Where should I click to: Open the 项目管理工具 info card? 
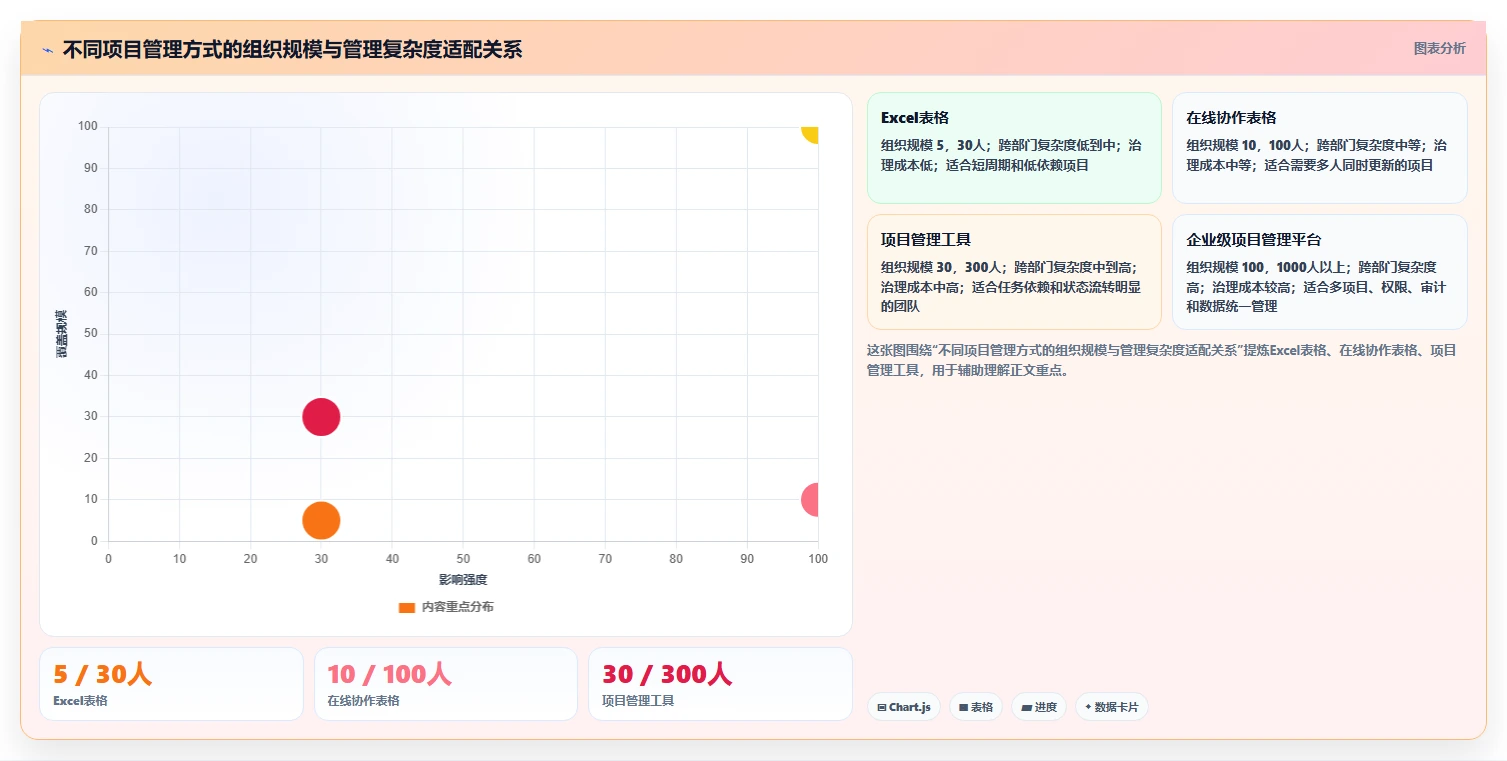pyautogui.click(x=1014, y=272)
